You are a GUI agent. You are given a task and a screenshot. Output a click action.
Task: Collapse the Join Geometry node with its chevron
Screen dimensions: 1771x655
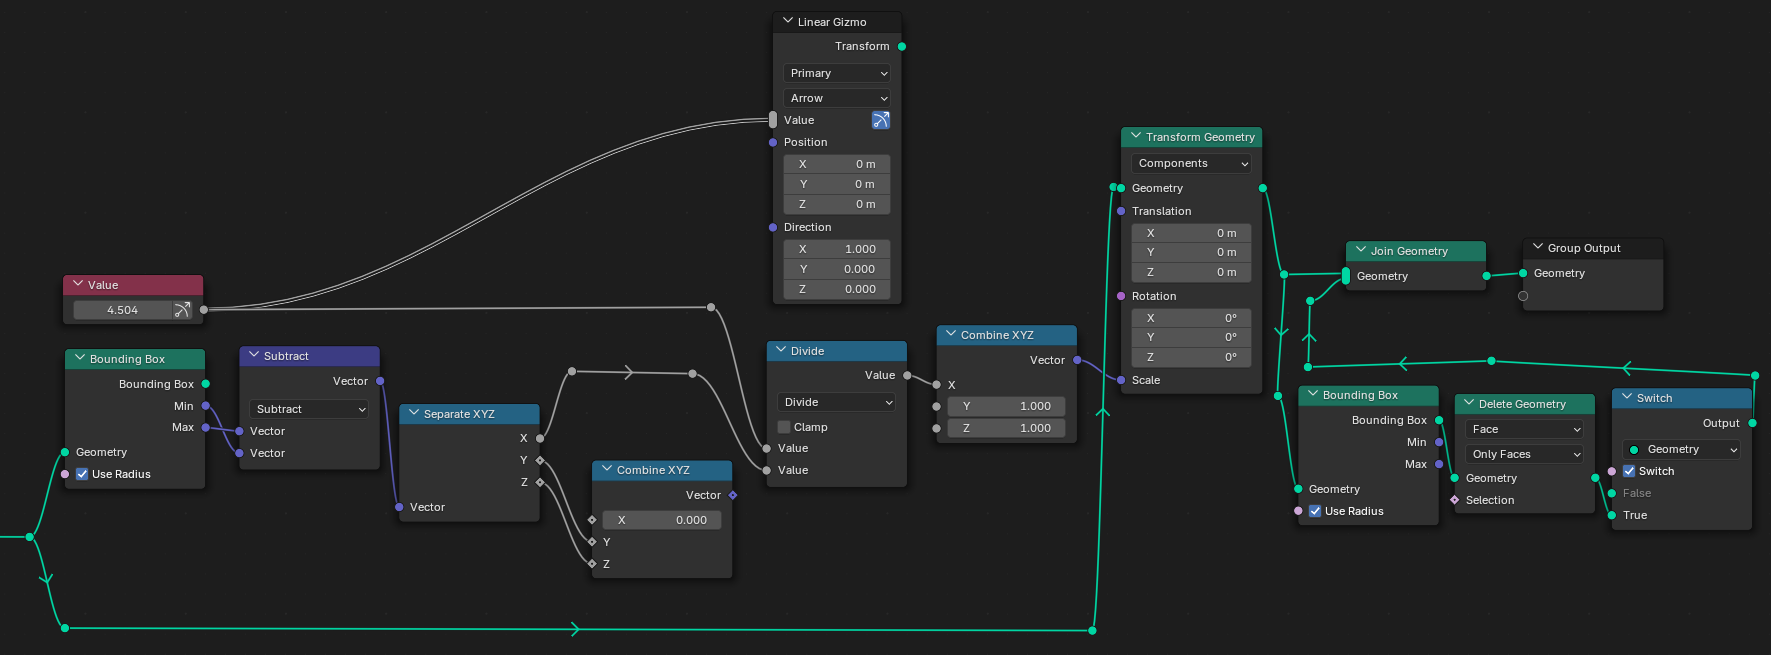coord(1361,250)
